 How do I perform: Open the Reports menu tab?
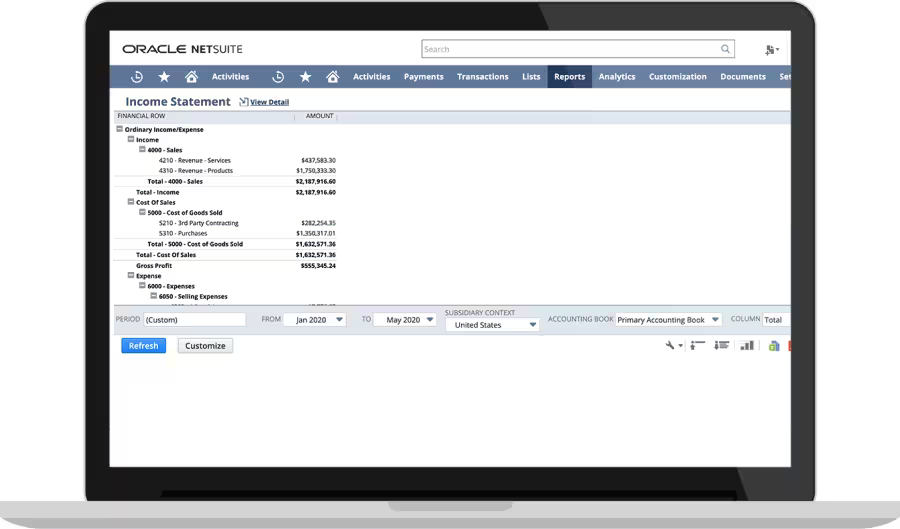point(569,77)
